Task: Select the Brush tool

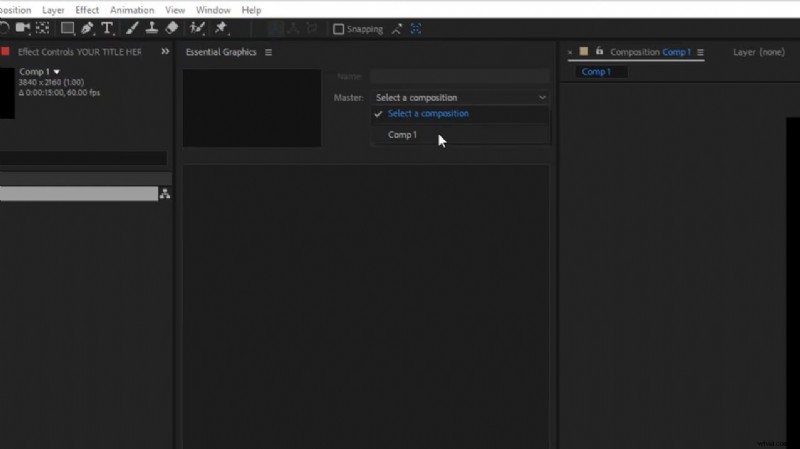Action: tap(132, 29)
